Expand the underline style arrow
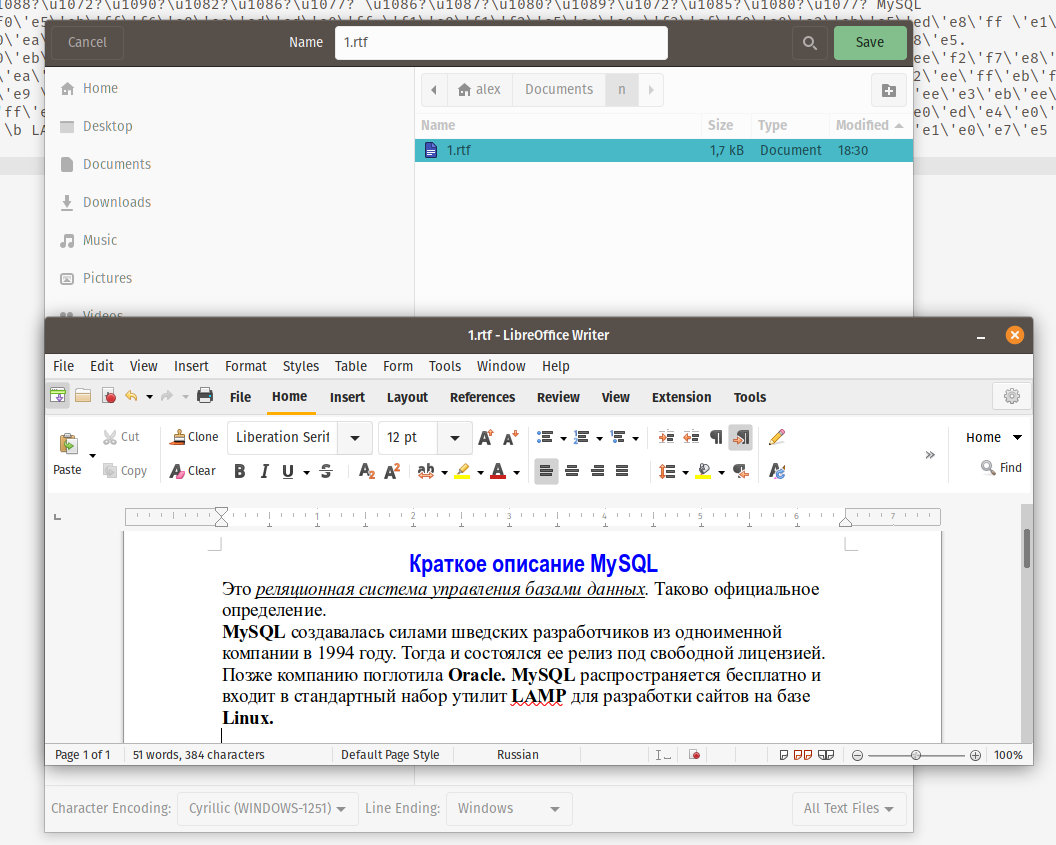Viewport: 1056px width, 845px height. coord(306,472)
